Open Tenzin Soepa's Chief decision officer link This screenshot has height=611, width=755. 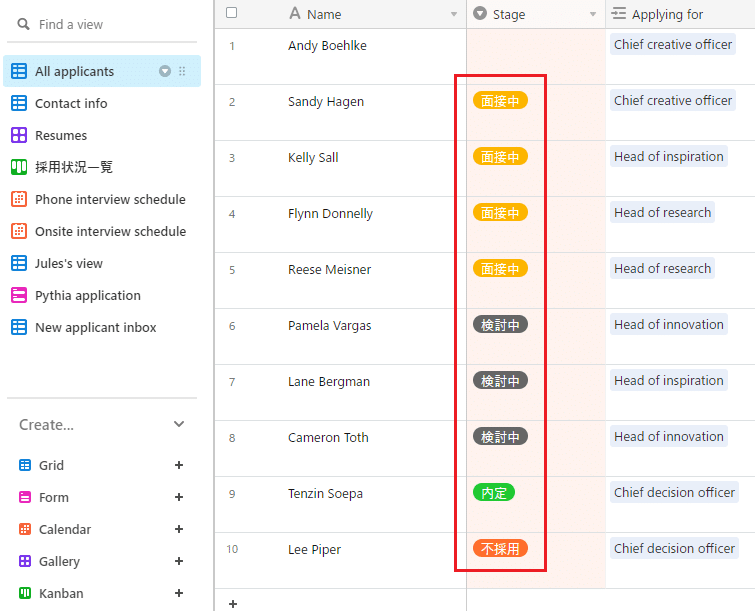(x=674, y=492)
